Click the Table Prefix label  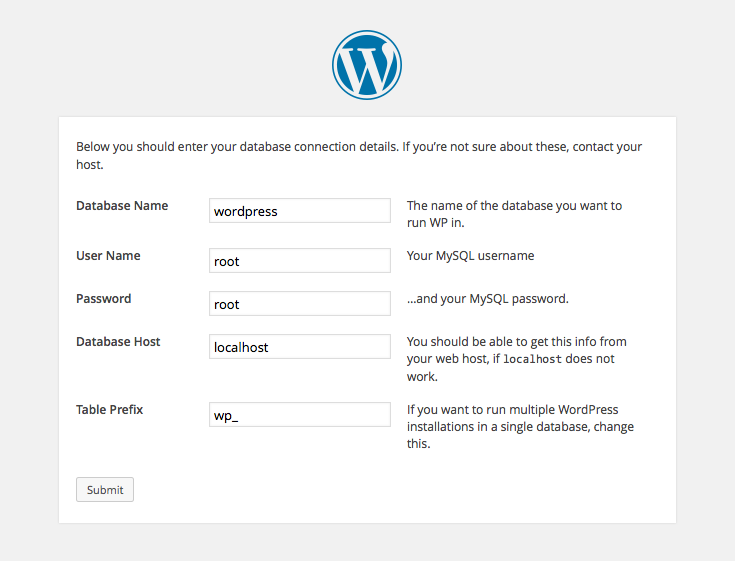click(109, 410)
